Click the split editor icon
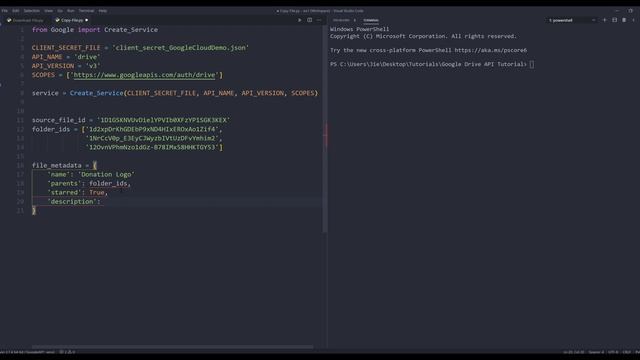 pos(309,20)
